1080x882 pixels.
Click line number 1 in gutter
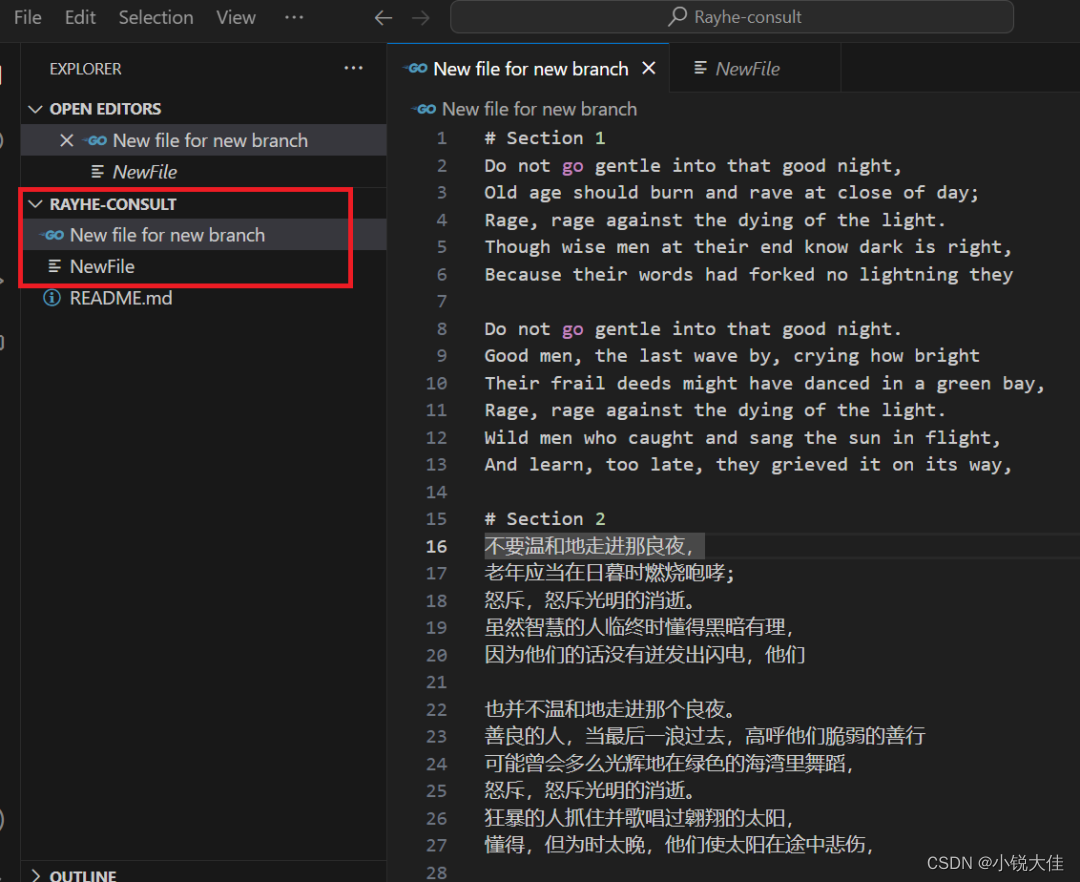coord(442,138)
